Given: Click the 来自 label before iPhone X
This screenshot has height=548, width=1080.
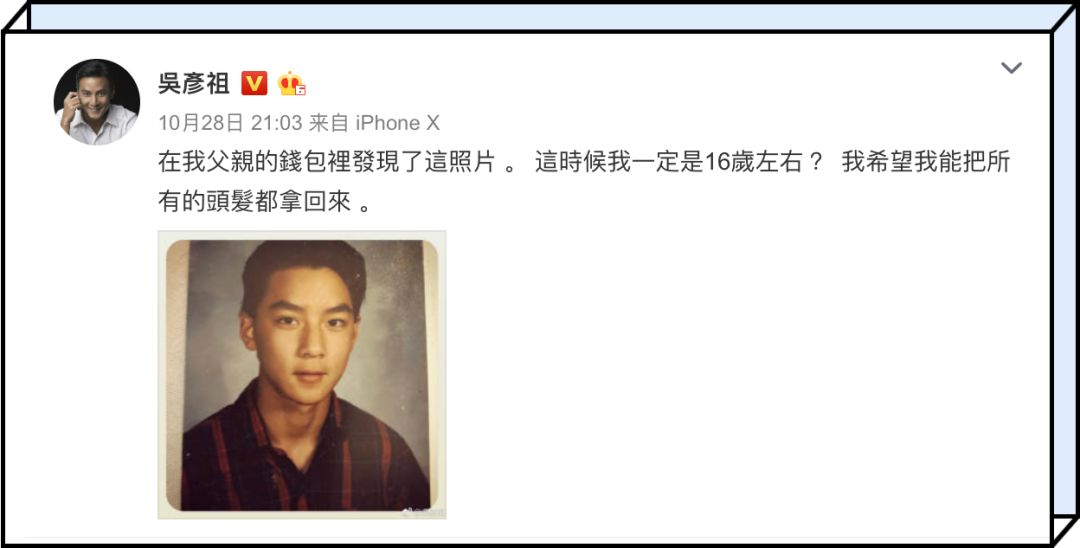Looking at the screenshot, I should tap(329, 123).
